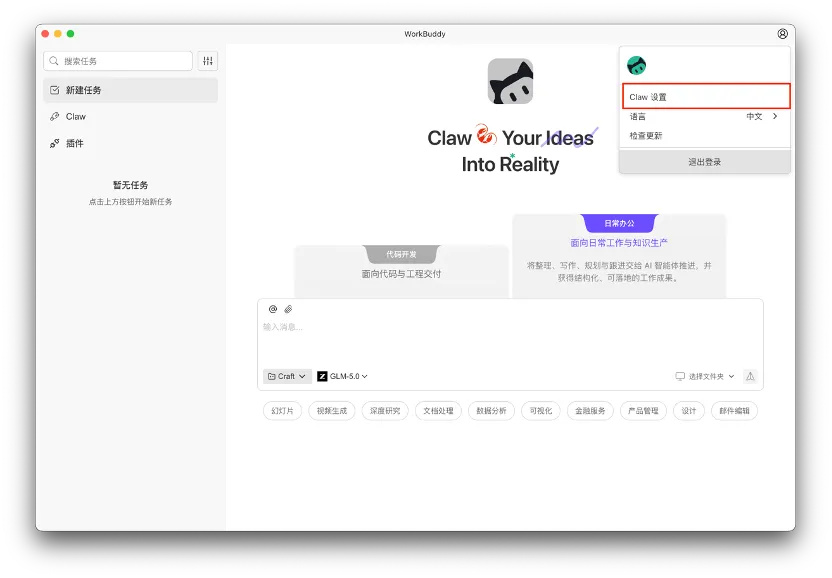The width and height of the screenshot is (832, 578).
Task: Open 插件 in the sidebar
Action: tap(131, 143)
